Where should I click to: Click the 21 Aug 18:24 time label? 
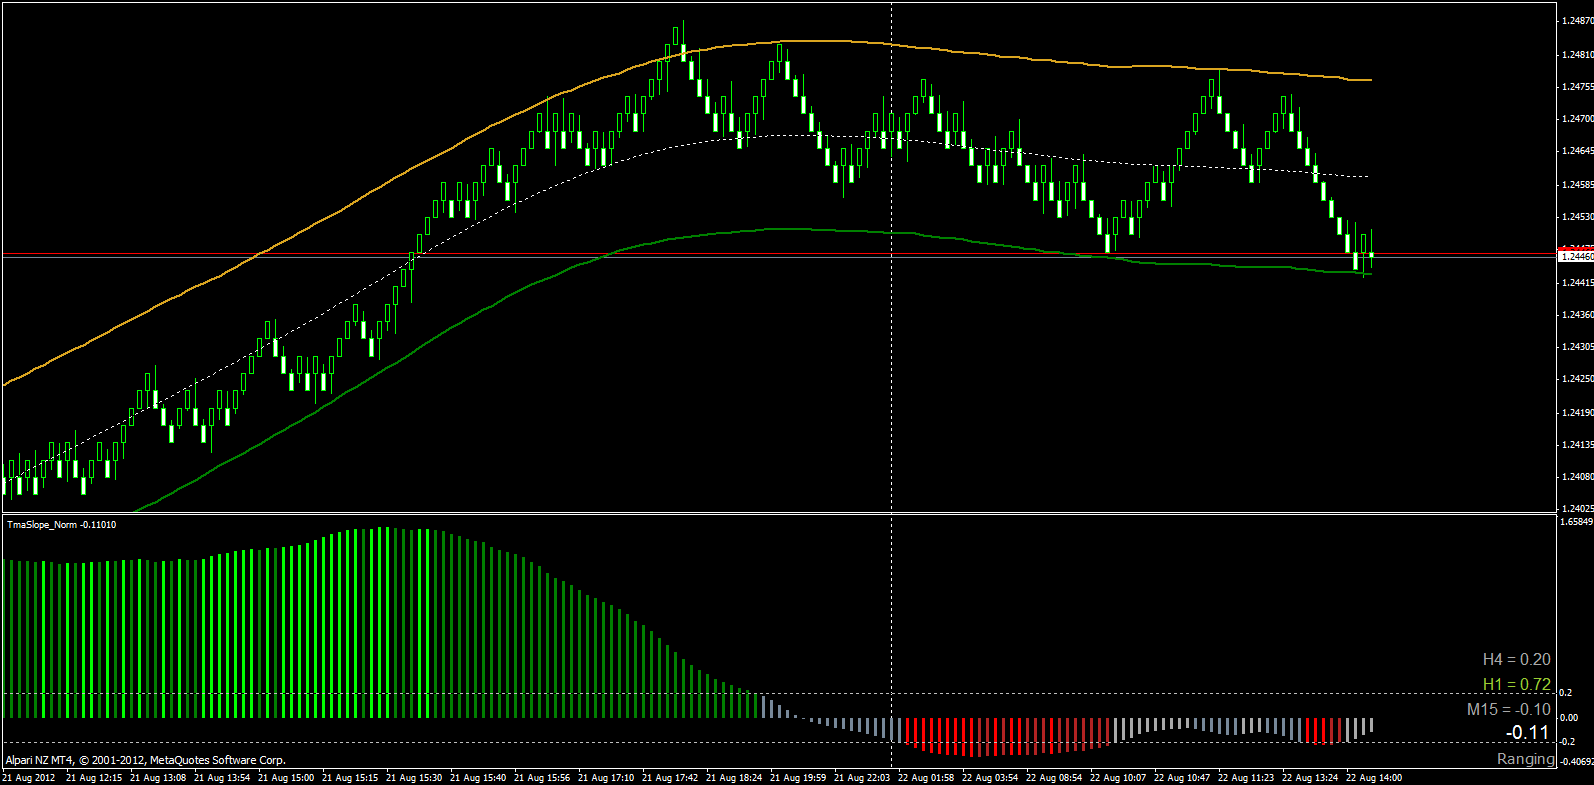(734, 777)
